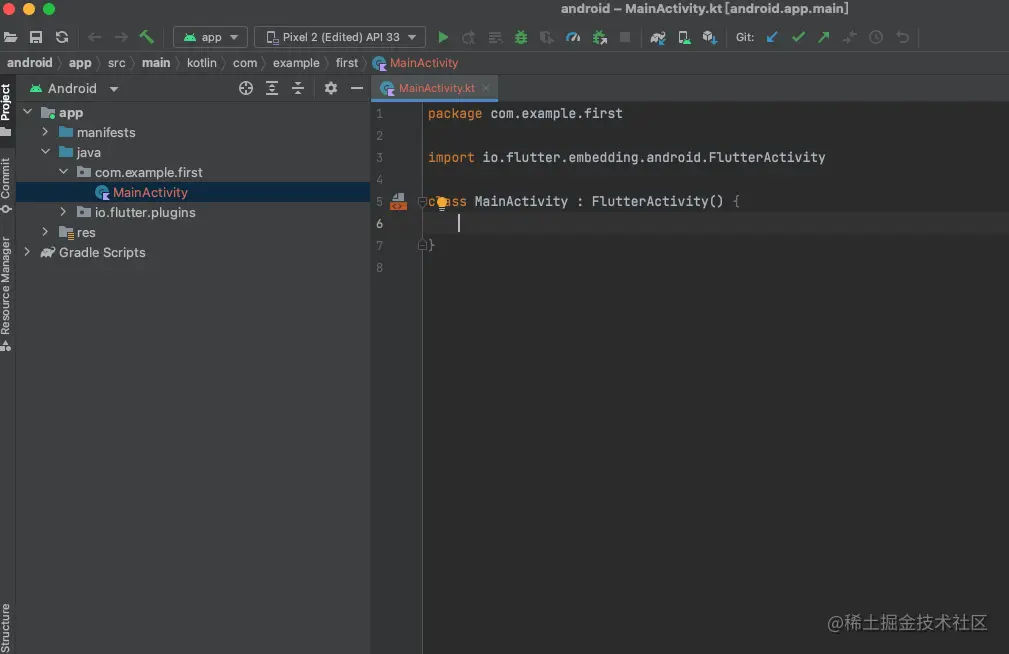Click the app breadcrumb

point(80,62)
